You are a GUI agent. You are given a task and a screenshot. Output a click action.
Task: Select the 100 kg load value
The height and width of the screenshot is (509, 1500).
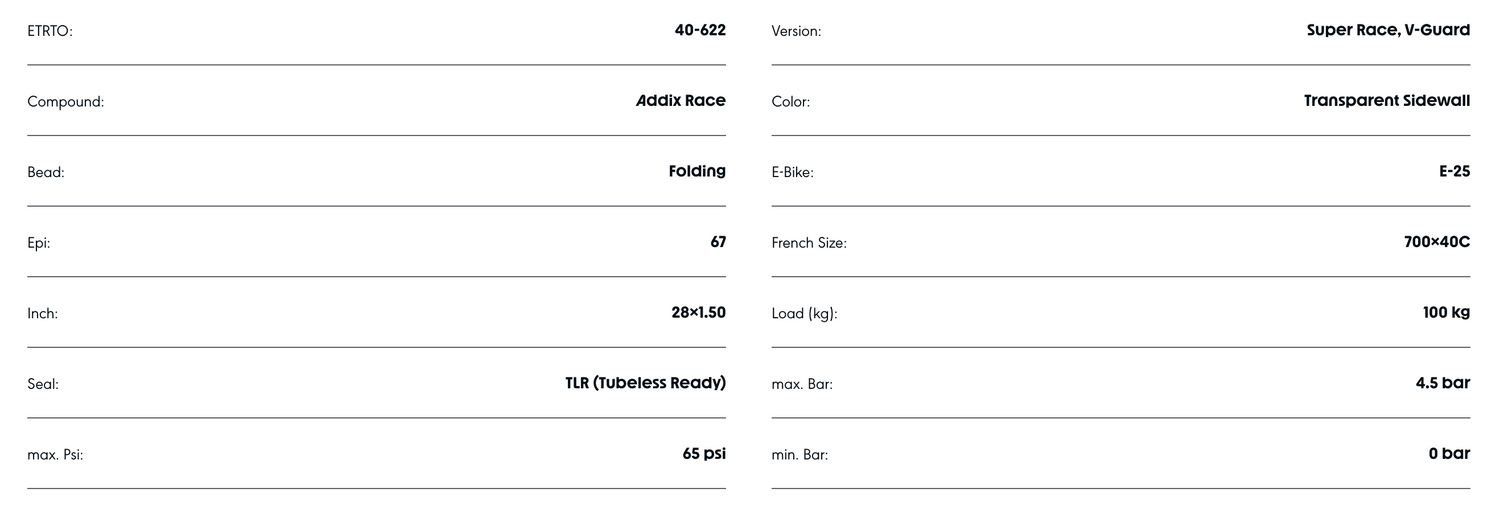(1446, 313)
